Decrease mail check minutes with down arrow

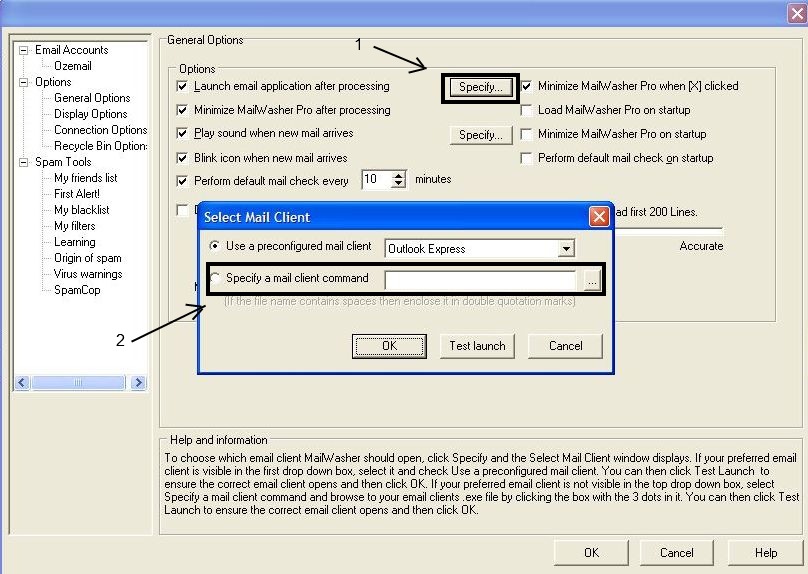(399, 184)
